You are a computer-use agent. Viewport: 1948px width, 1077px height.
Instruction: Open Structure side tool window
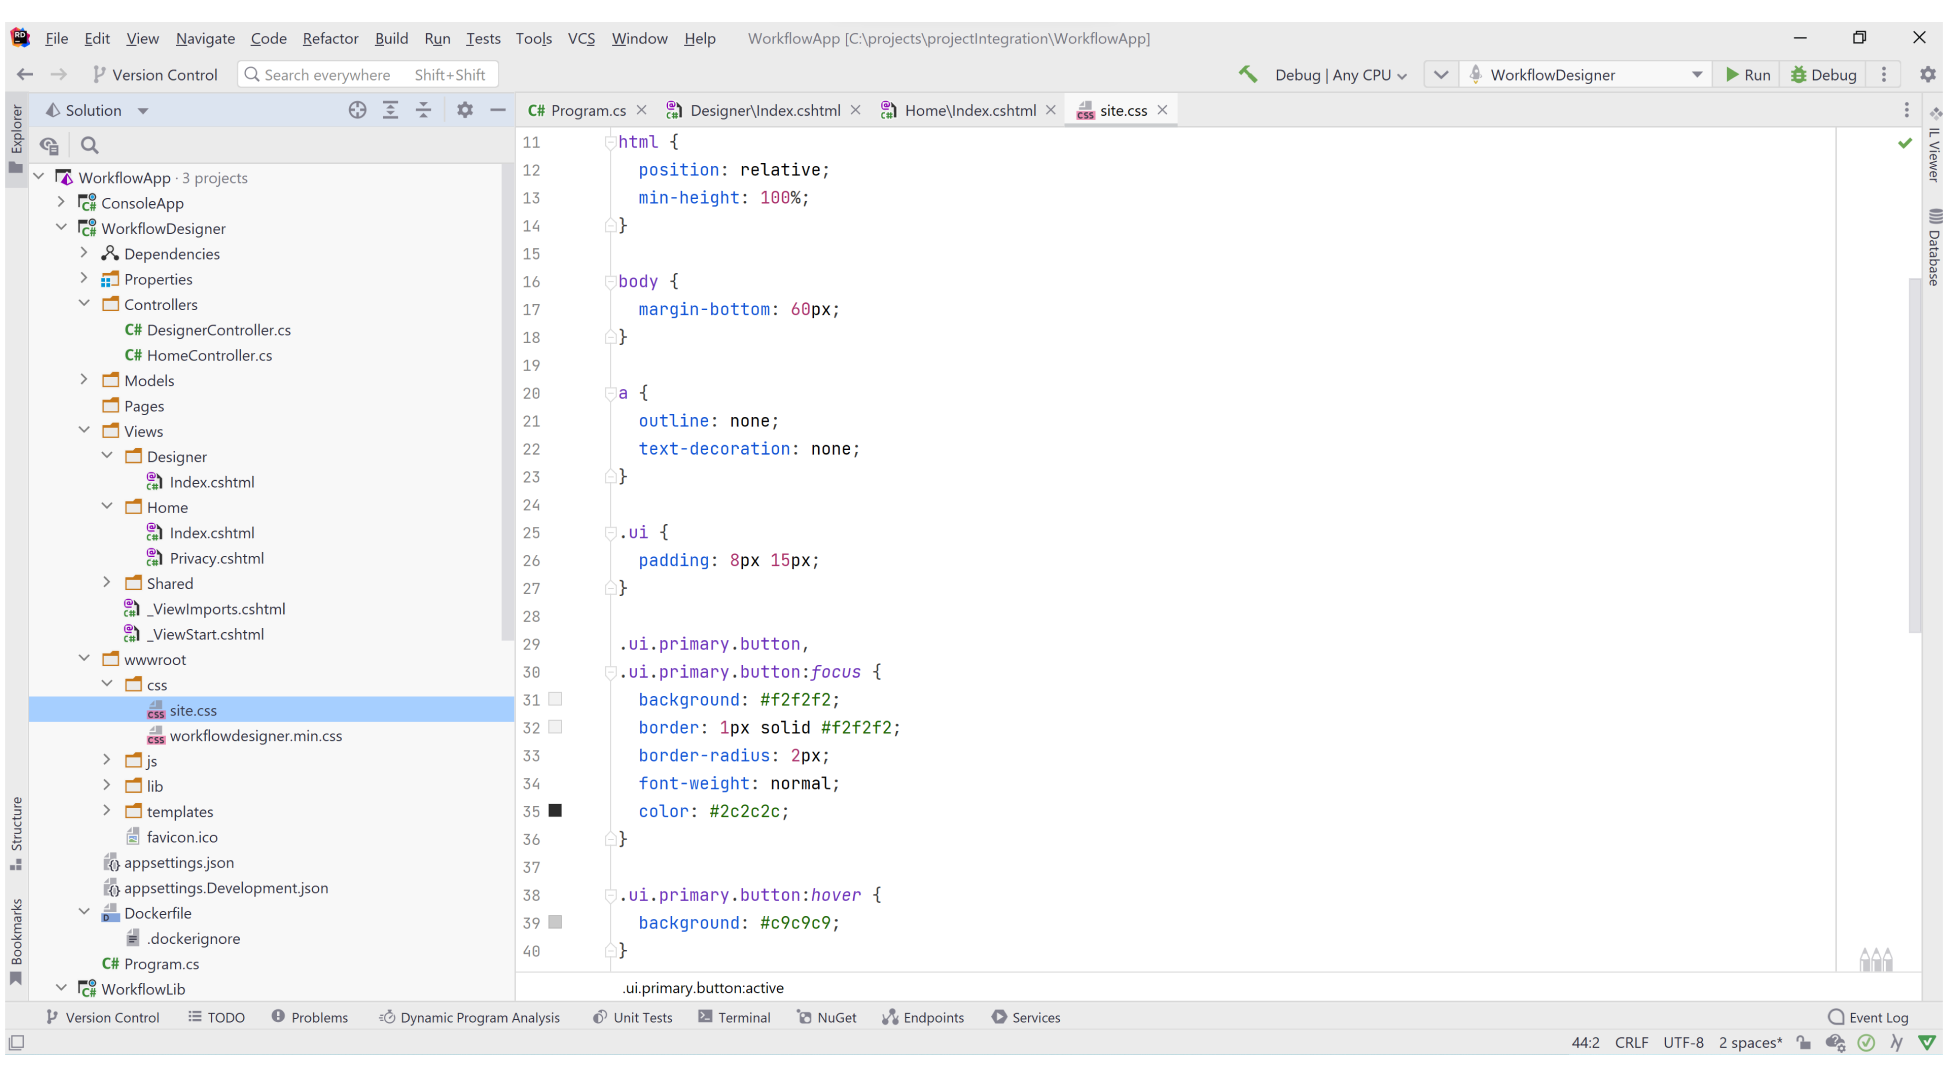16,833
